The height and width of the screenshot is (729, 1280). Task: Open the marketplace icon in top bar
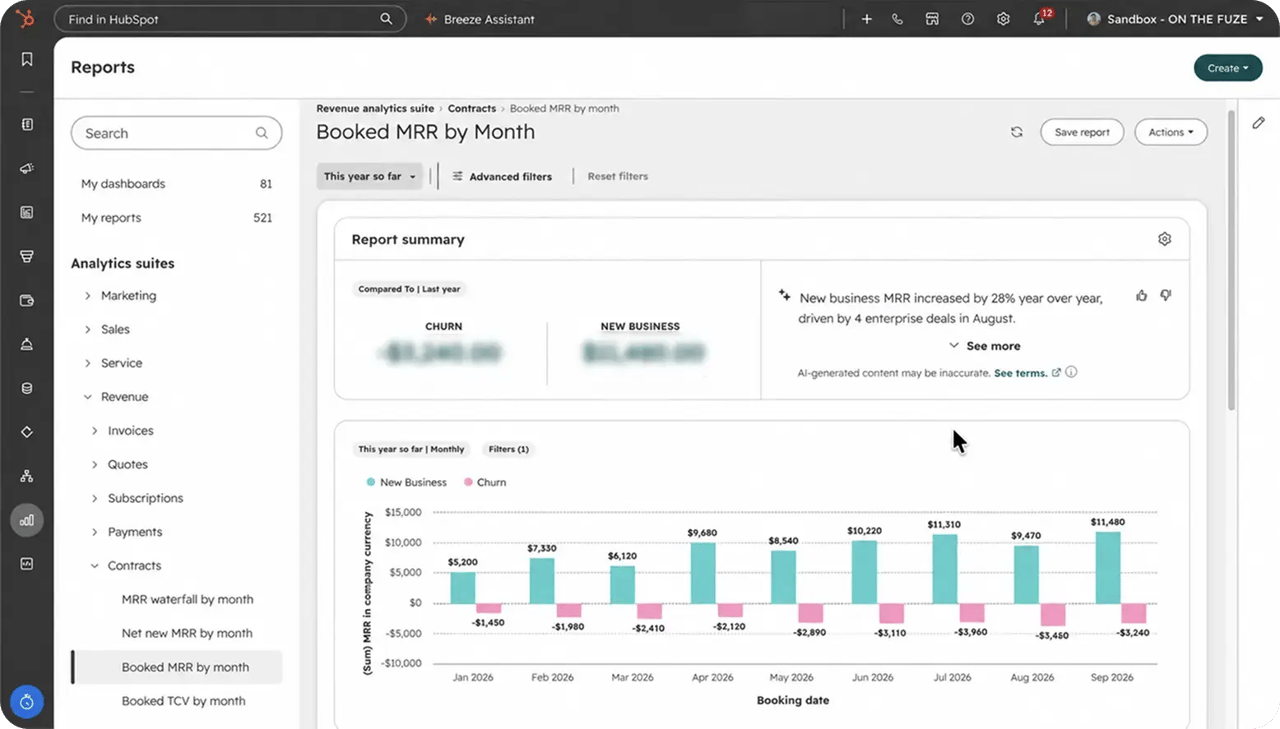tap(932, 19)
